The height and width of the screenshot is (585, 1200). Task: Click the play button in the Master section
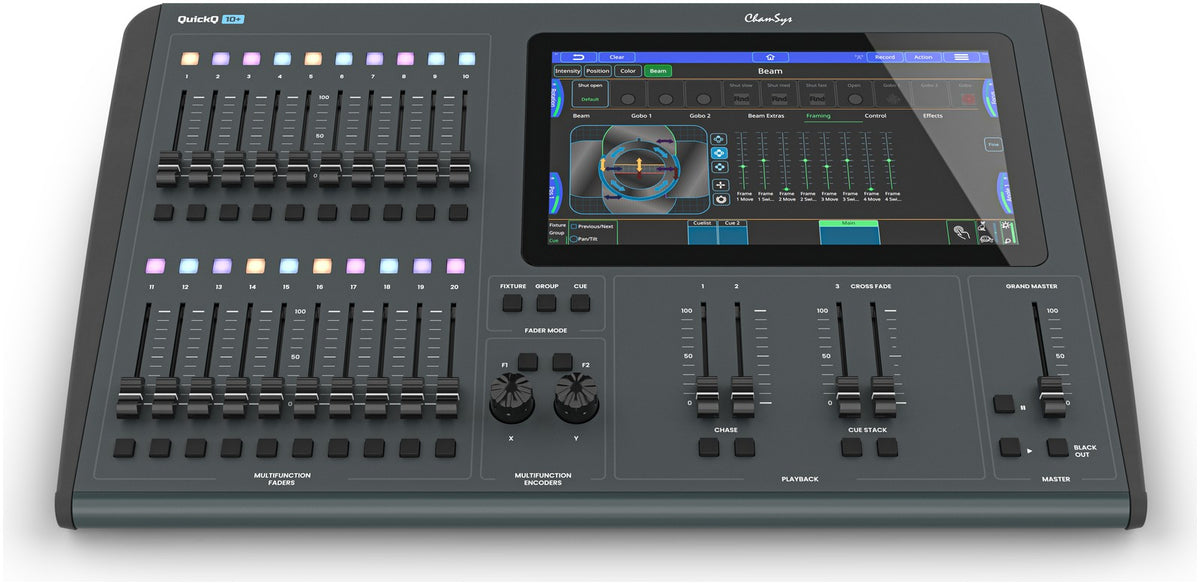[1010, 447]
